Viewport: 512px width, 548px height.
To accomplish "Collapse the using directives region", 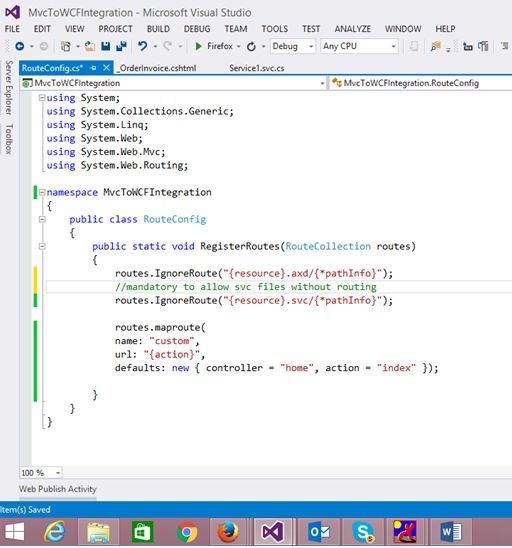I will point(42,98).
